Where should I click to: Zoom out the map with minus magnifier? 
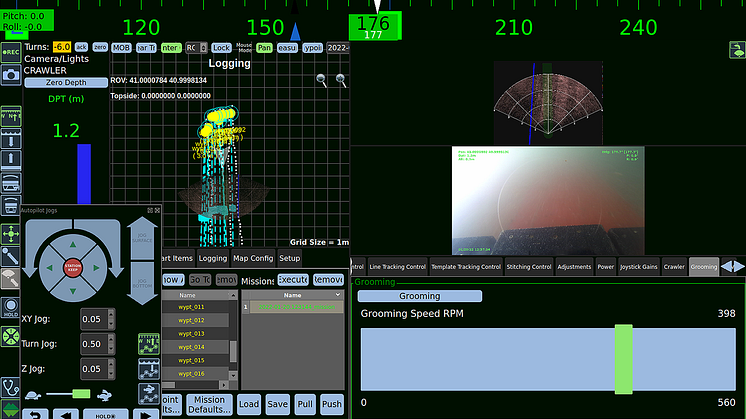point(322,80)
